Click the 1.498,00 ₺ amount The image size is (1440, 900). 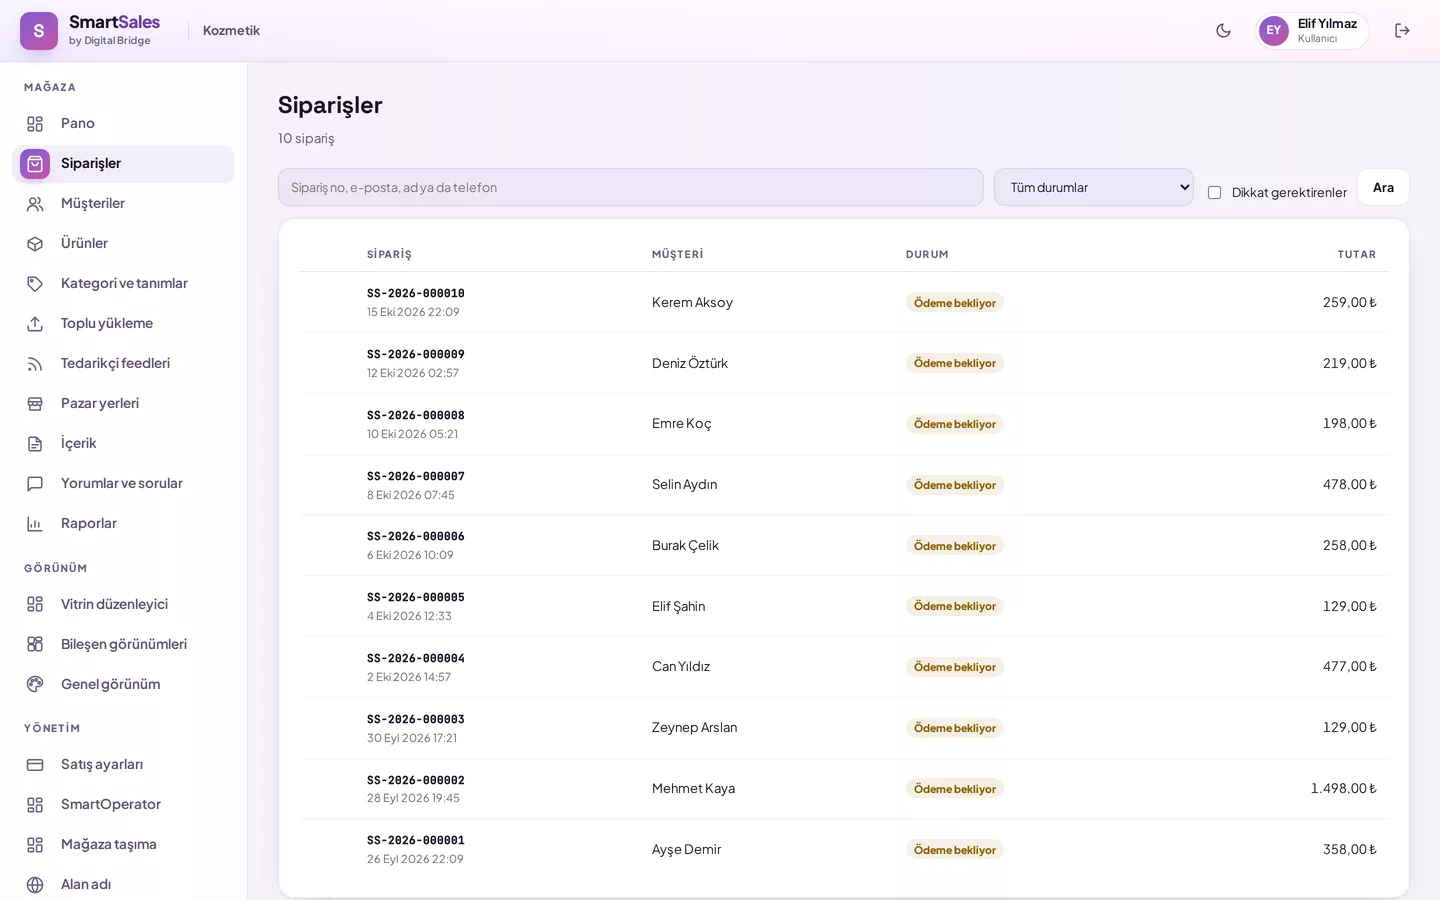tap(1344, 788)
